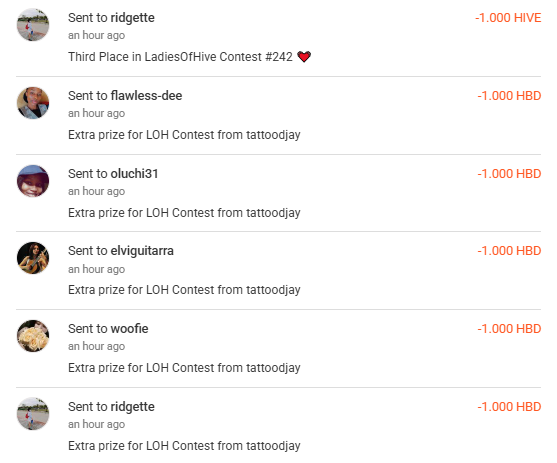The width and height of the screenshot is (557, 463).
Task: Open the elviguitarra username link
Action: click(x=142, y=251)
